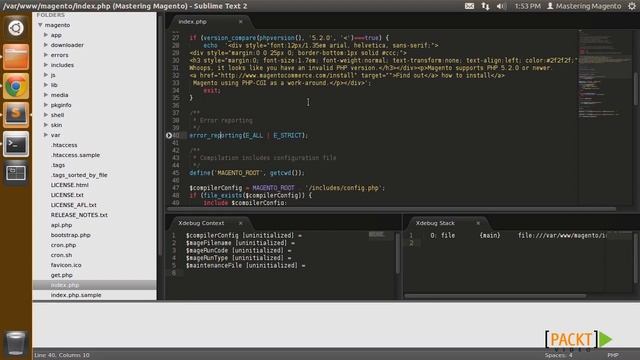
Task: Open .htaccess.sample in sidebar
Action: pyautogui.click(x=76, y=155)
